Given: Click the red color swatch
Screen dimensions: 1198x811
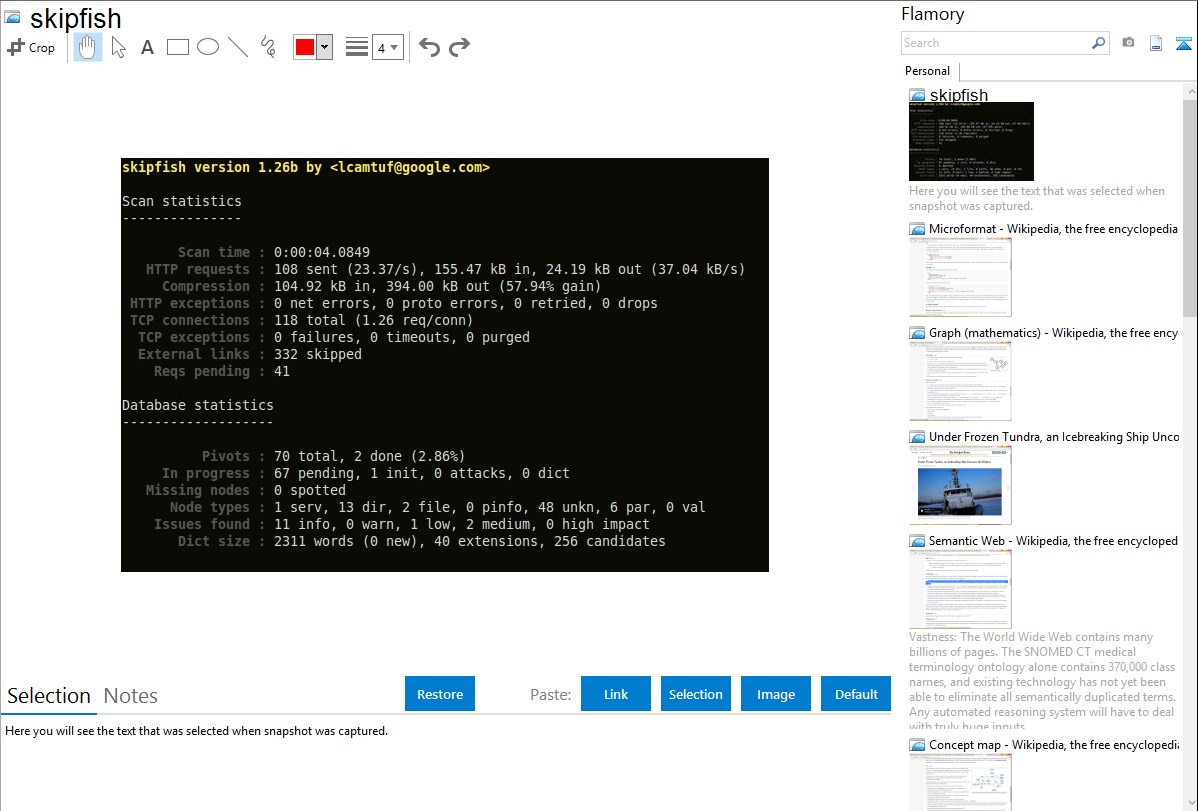Looking at the screenshot, I should 305,47.
